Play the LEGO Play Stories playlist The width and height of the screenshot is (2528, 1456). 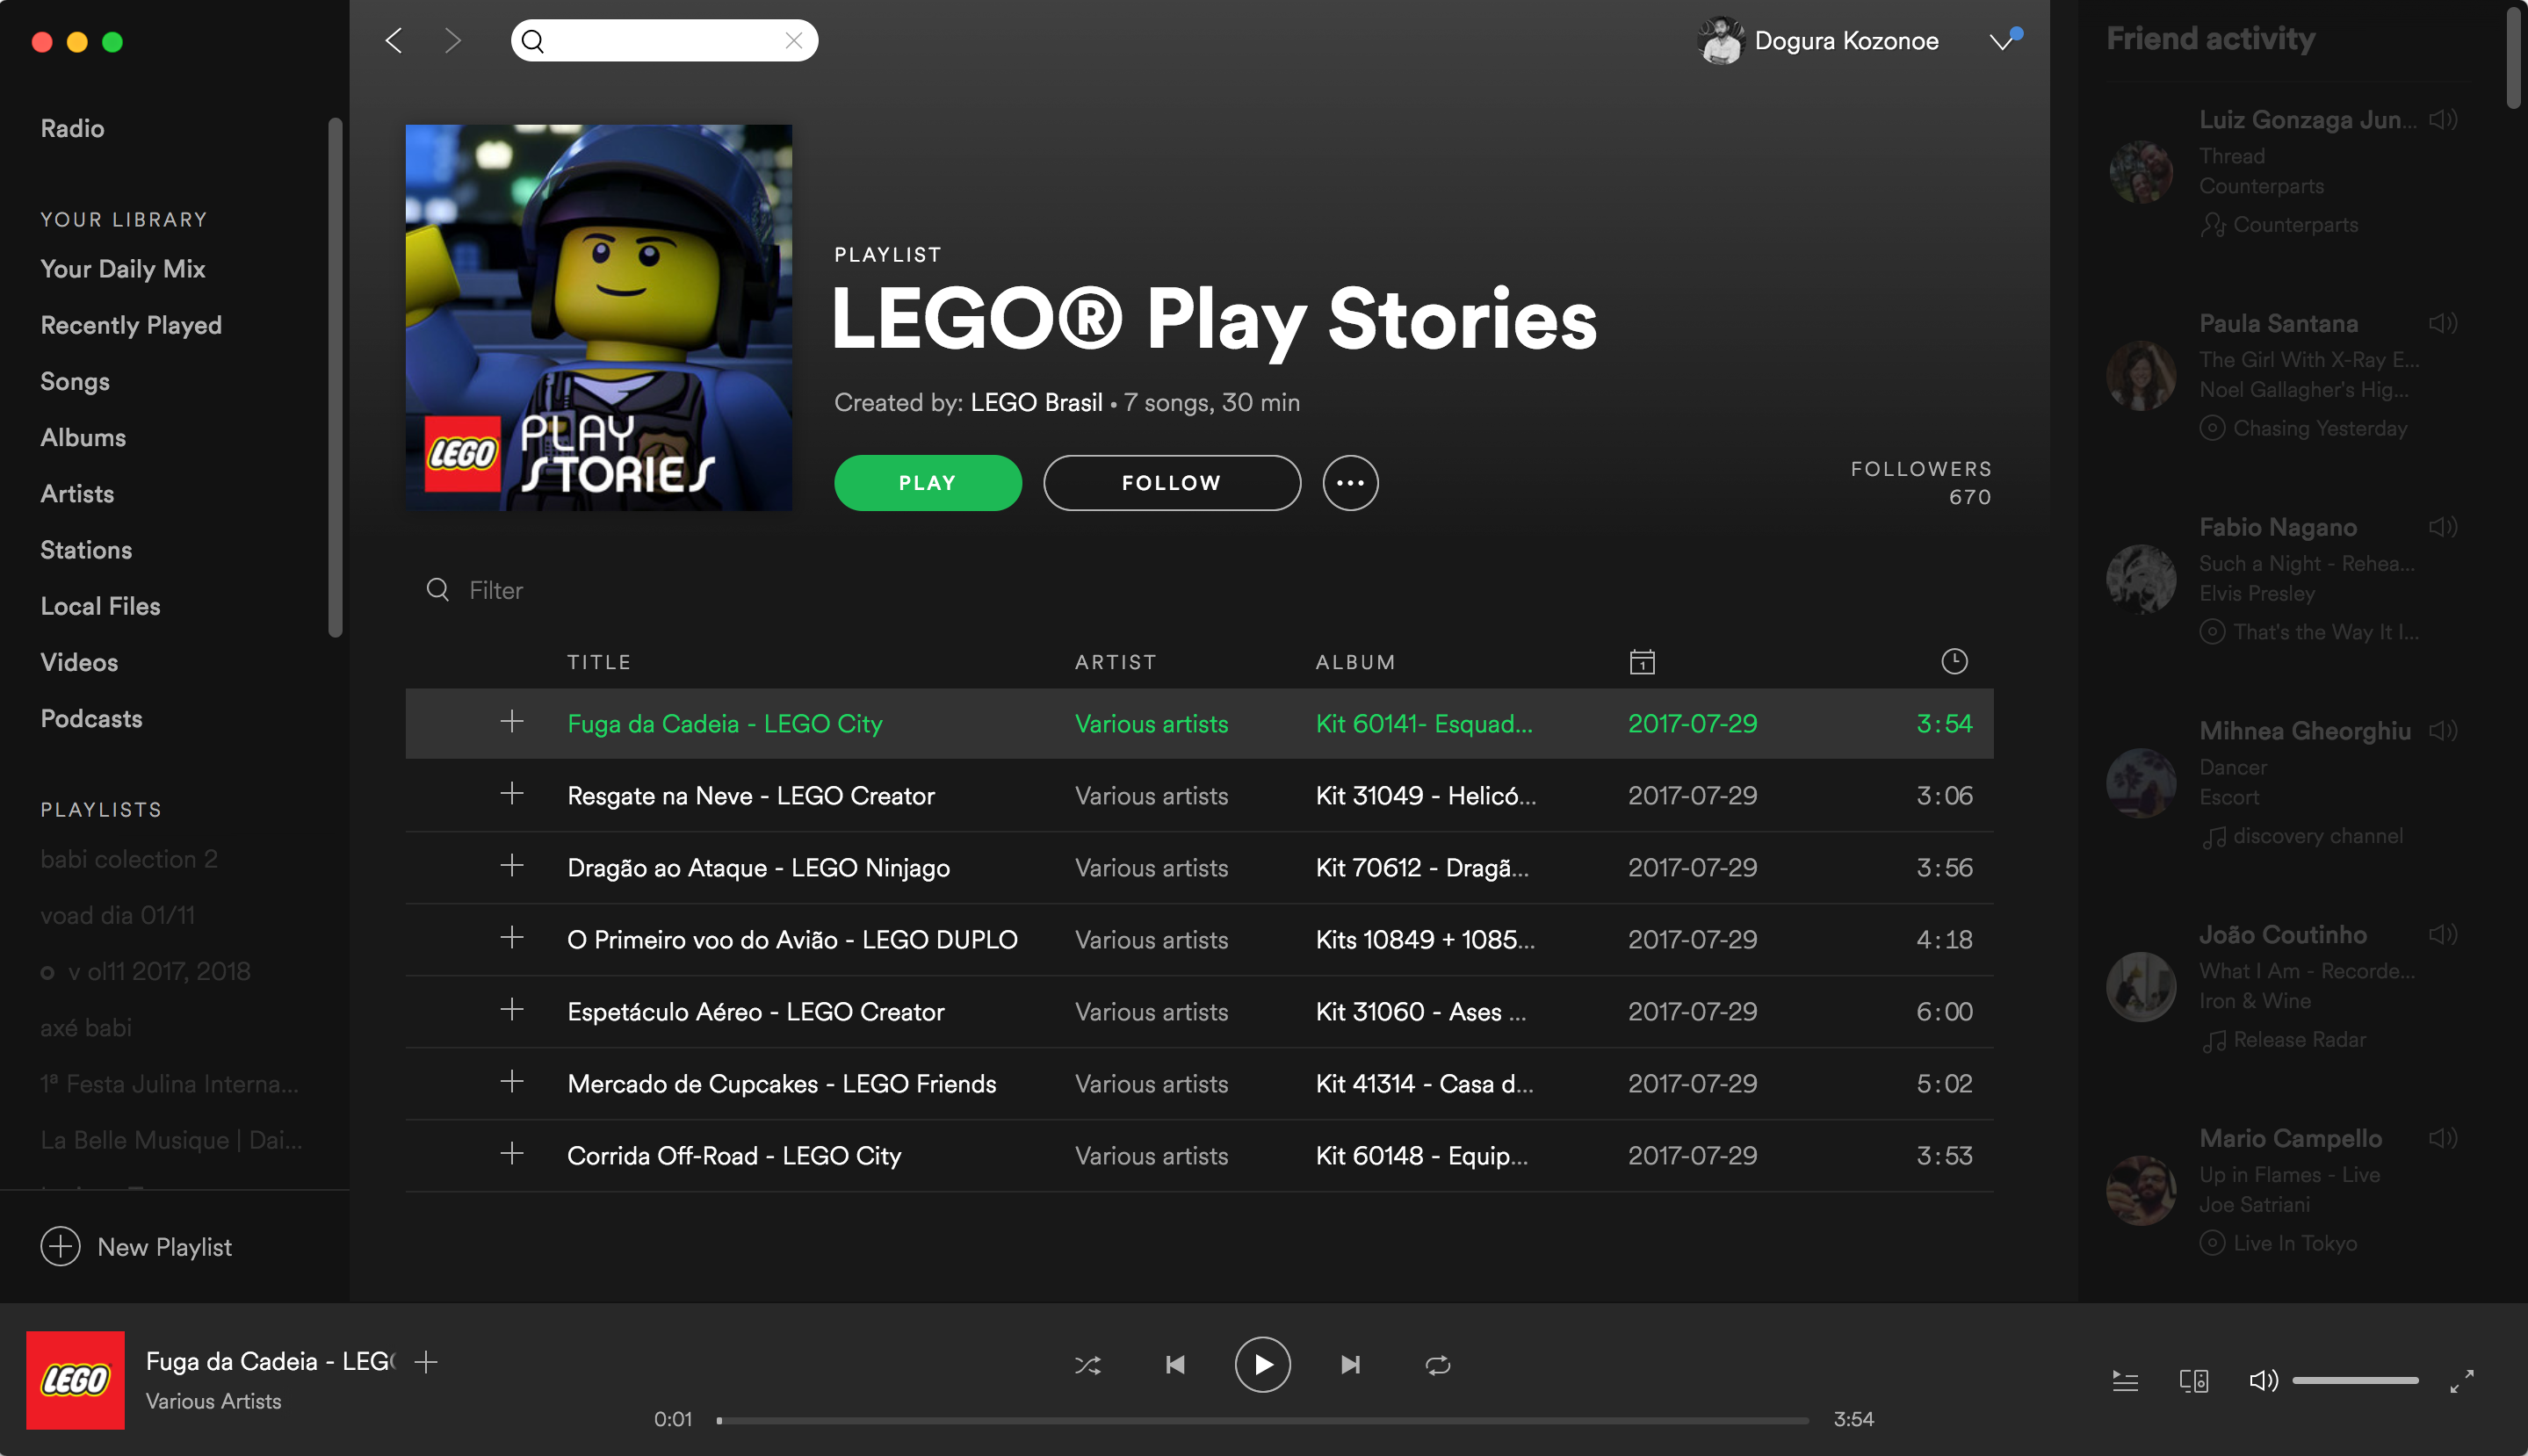coord(927,483)
